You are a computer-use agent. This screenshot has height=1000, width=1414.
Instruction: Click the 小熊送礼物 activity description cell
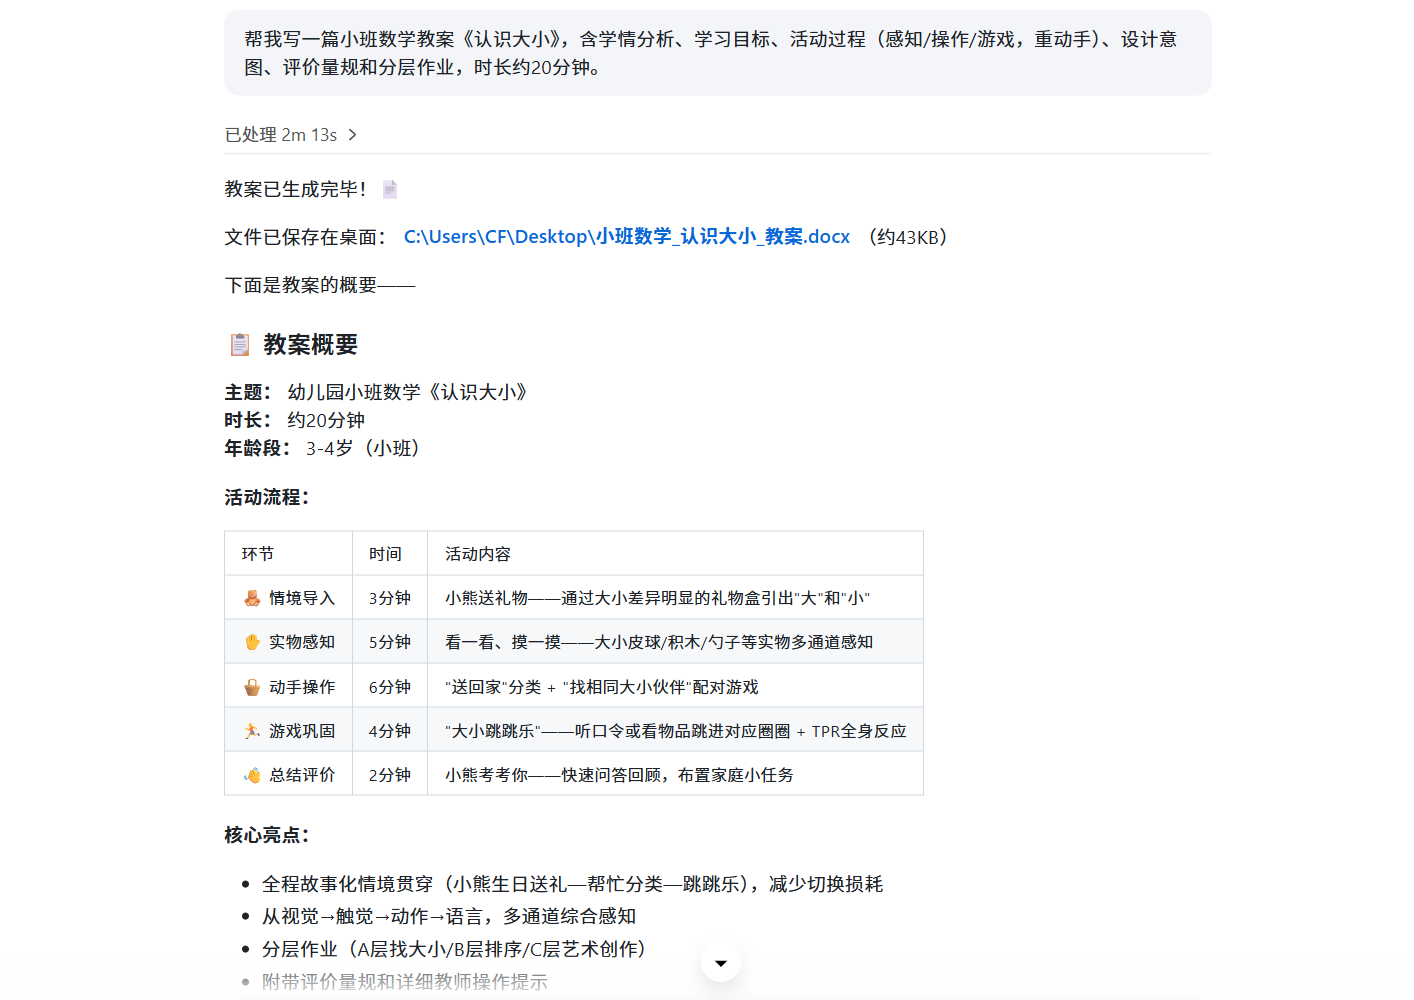tap(675, 598)
